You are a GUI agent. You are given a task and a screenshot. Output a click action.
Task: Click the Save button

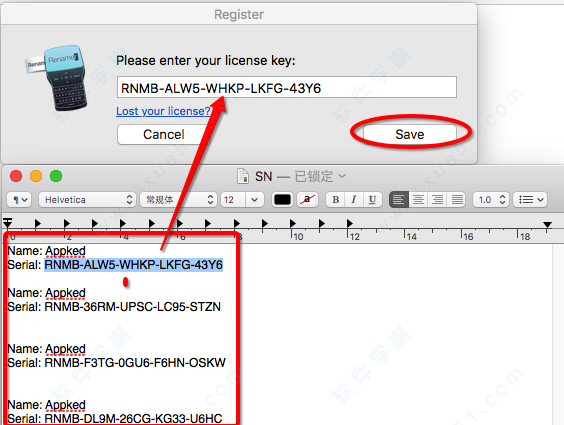tap(410, 134)
